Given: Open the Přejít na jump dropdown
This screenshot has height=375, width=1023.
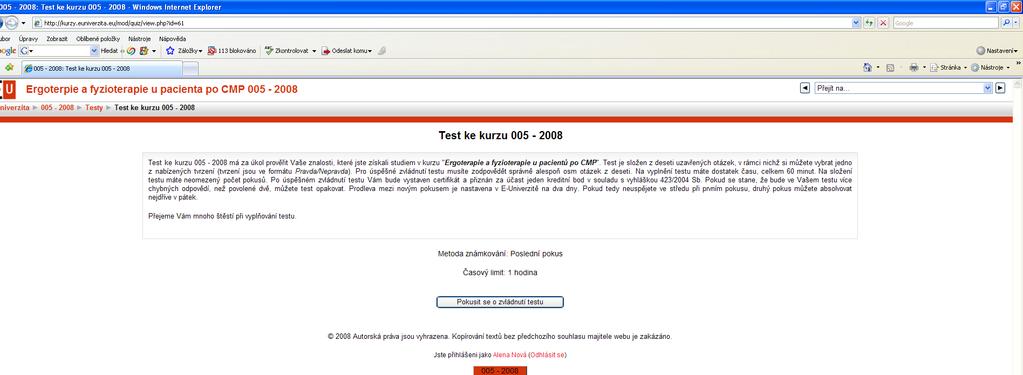Looking at the screenshot, I should (903, 88).
